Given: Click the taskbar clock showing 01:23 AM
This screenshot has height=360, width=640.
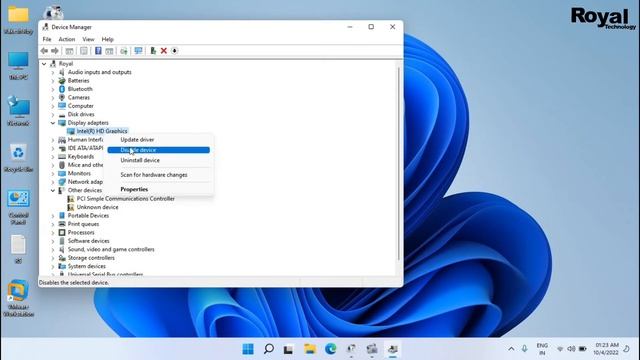Looking at the screenshot, I should (x=607, y=349).
